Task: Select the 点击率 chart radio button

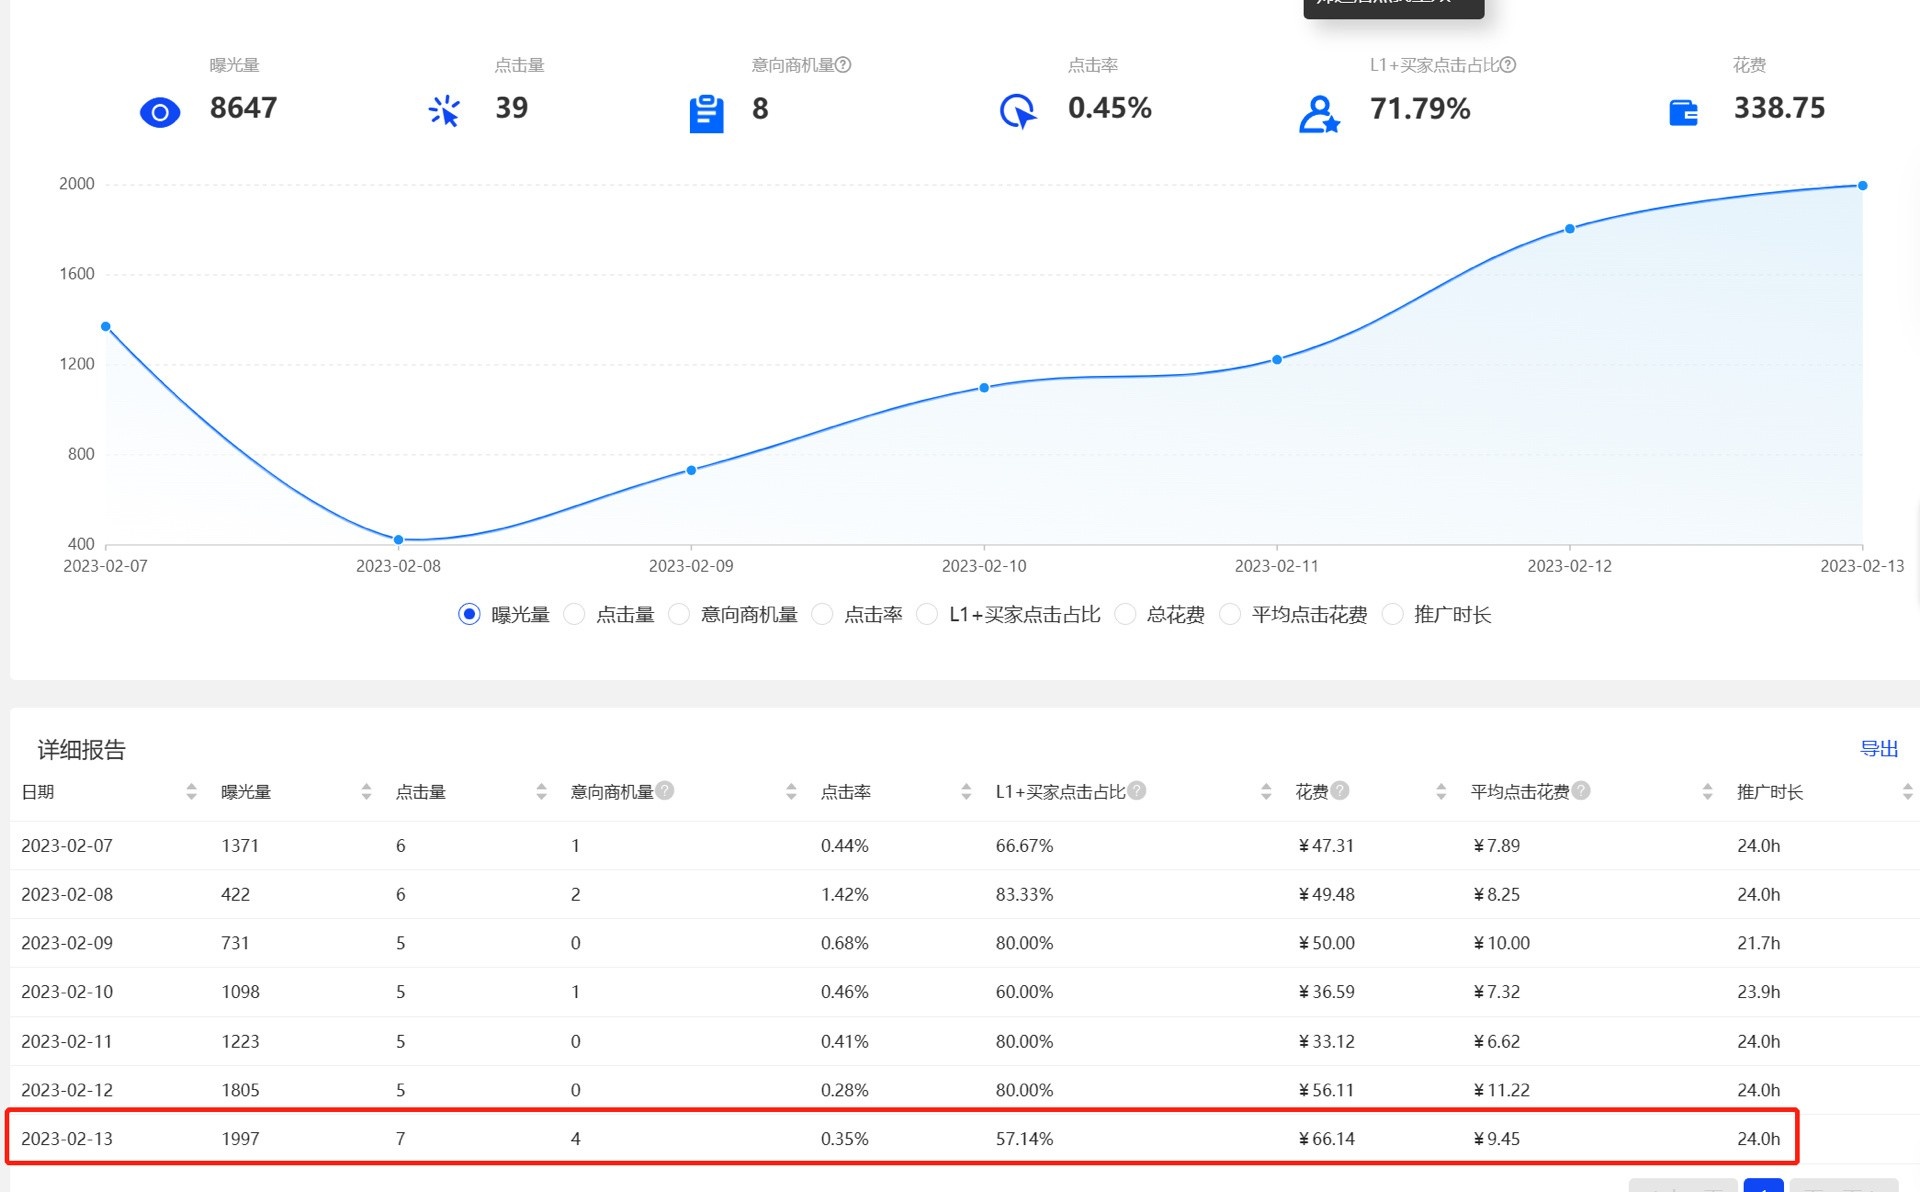Action: pos(822,614)
